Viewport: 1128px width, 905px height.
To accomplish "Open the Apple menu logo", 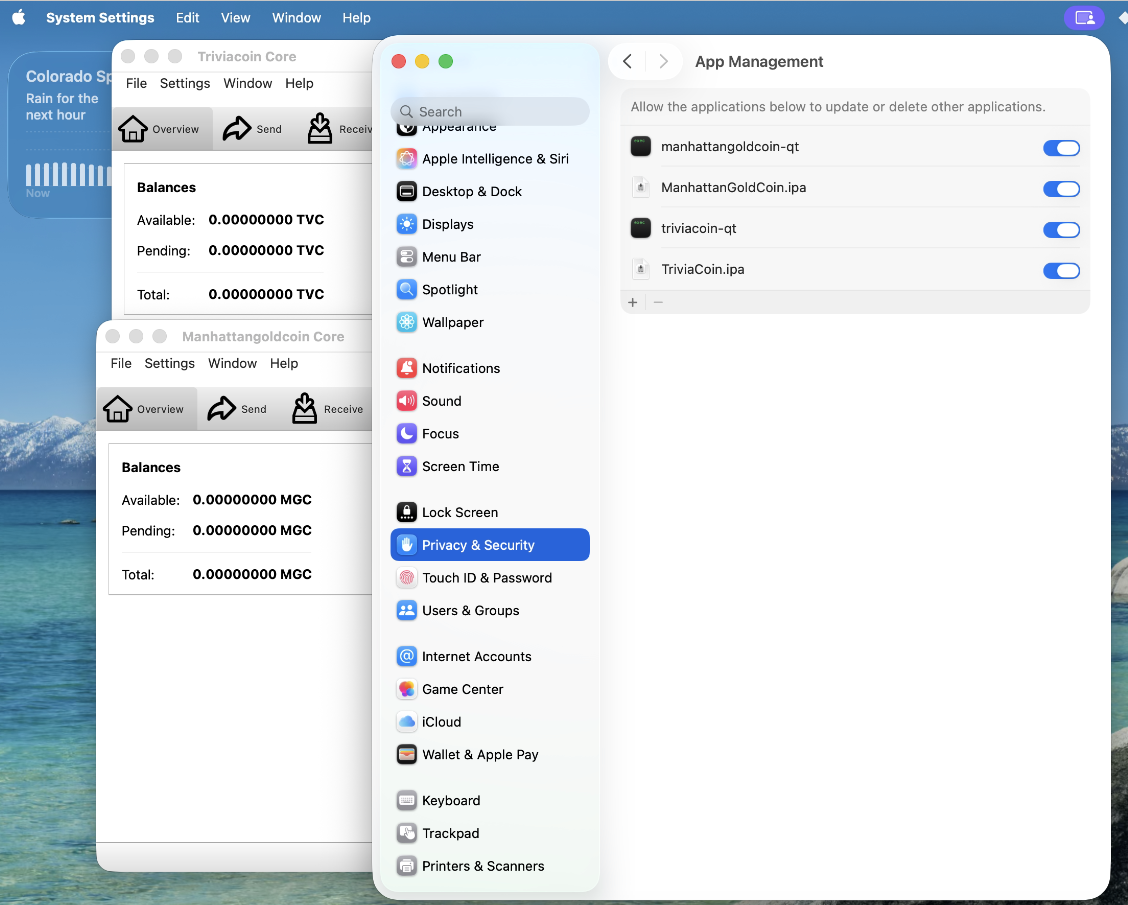I will coord(19,18).
